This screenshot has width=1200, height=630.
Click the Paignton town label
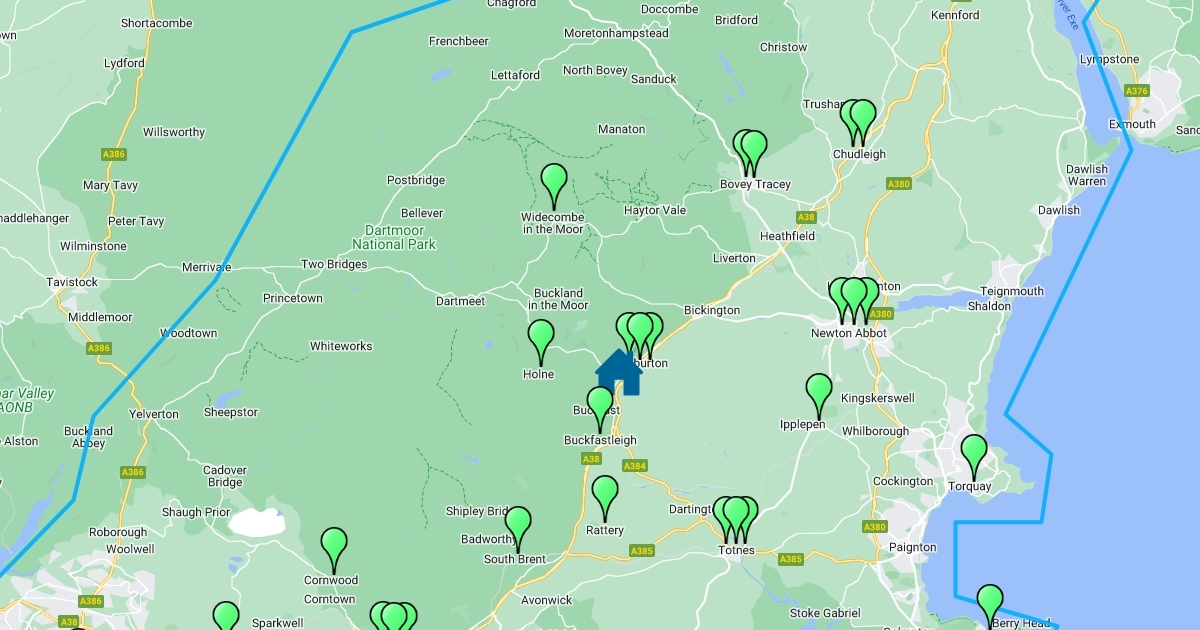tap(913, 547)
